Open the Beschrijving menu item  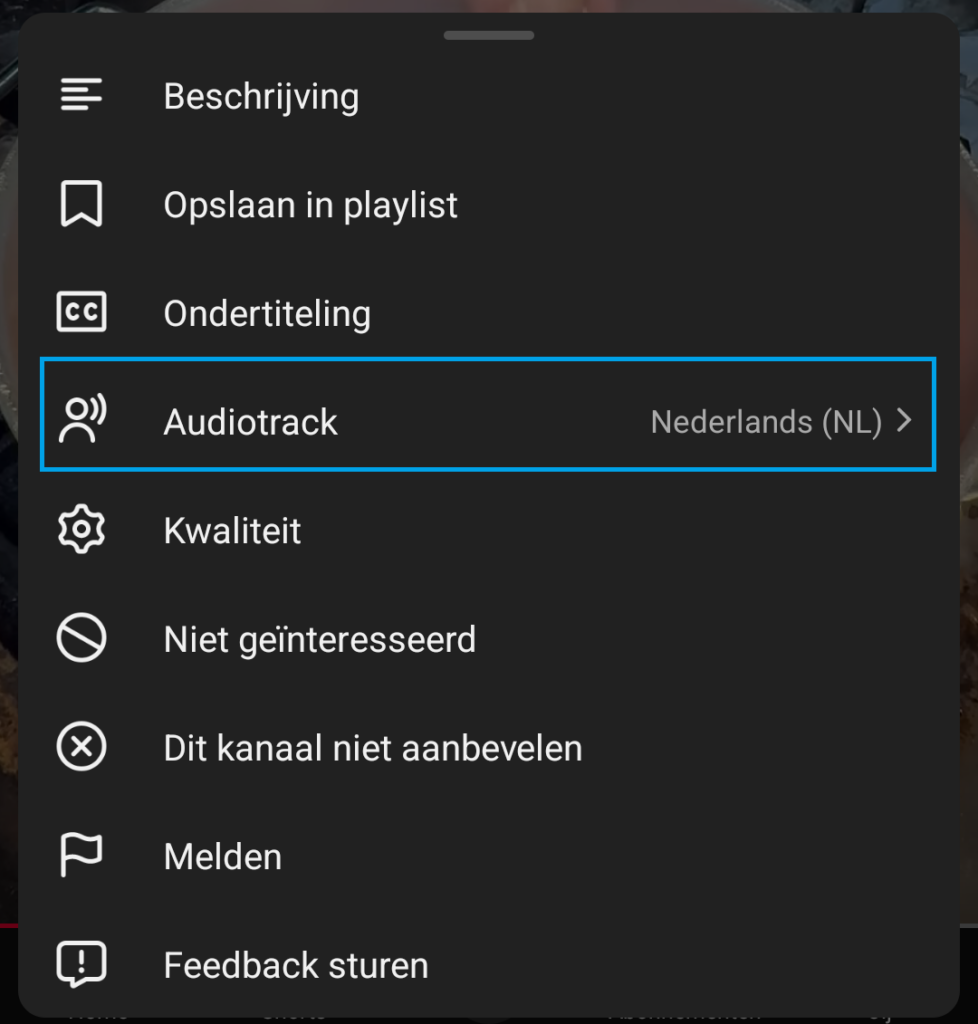[x=261, y=97]
